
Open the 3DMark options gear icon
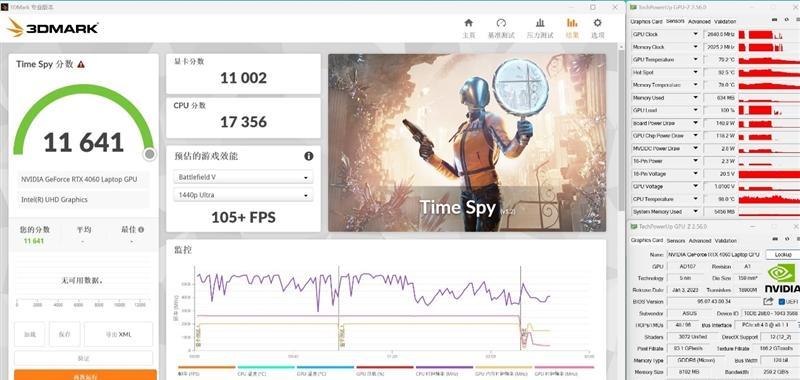[x=597, y=23]
